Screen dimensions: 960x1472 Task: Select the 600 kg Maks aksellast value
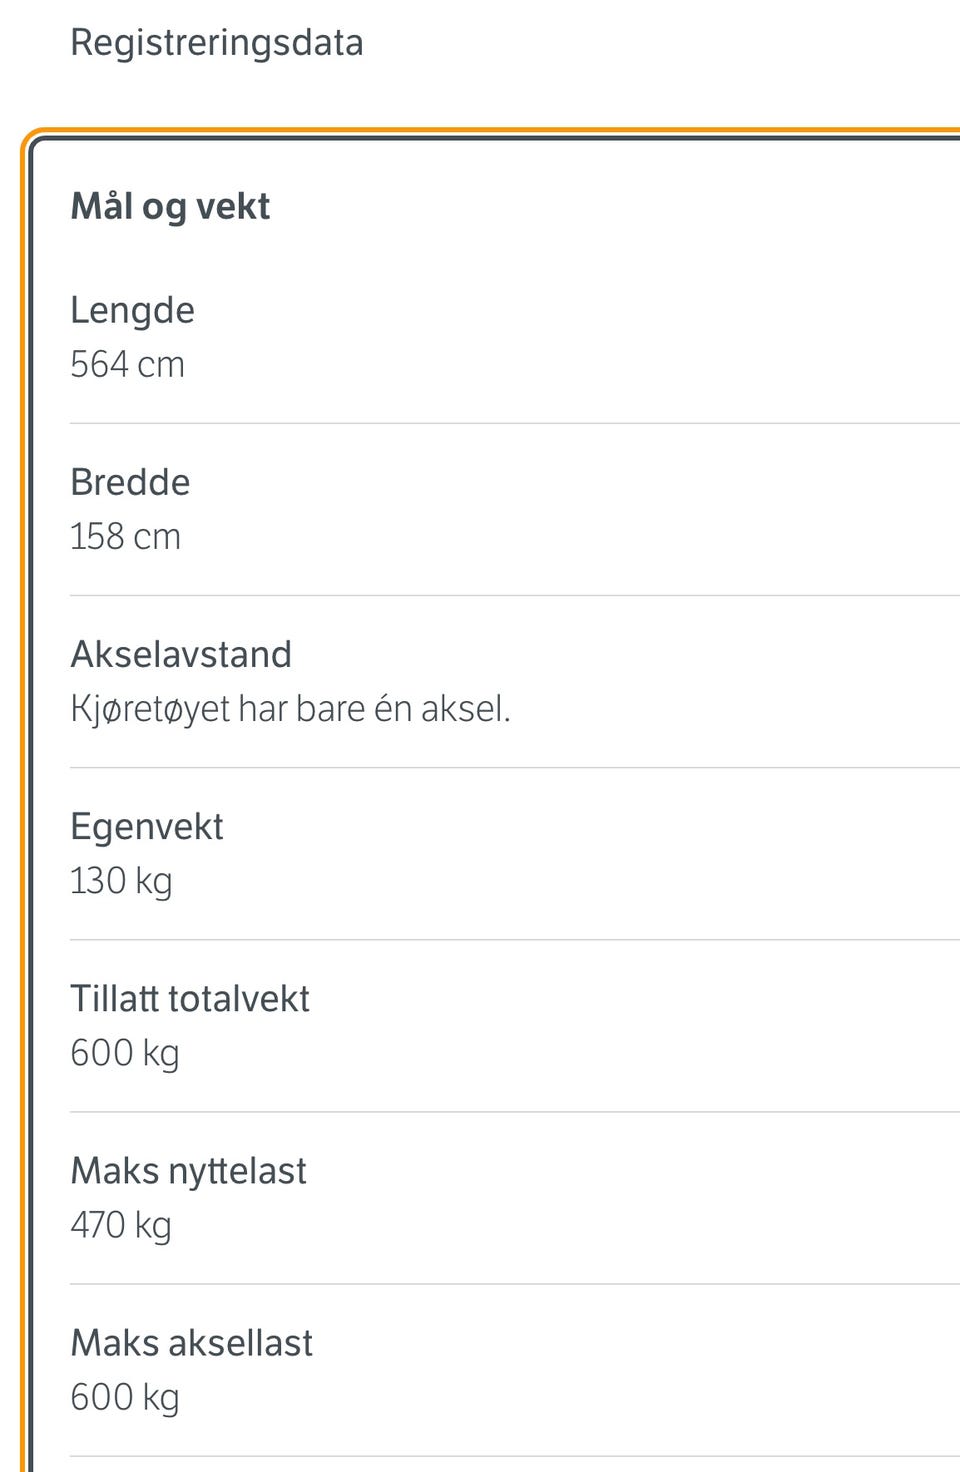125,1398
